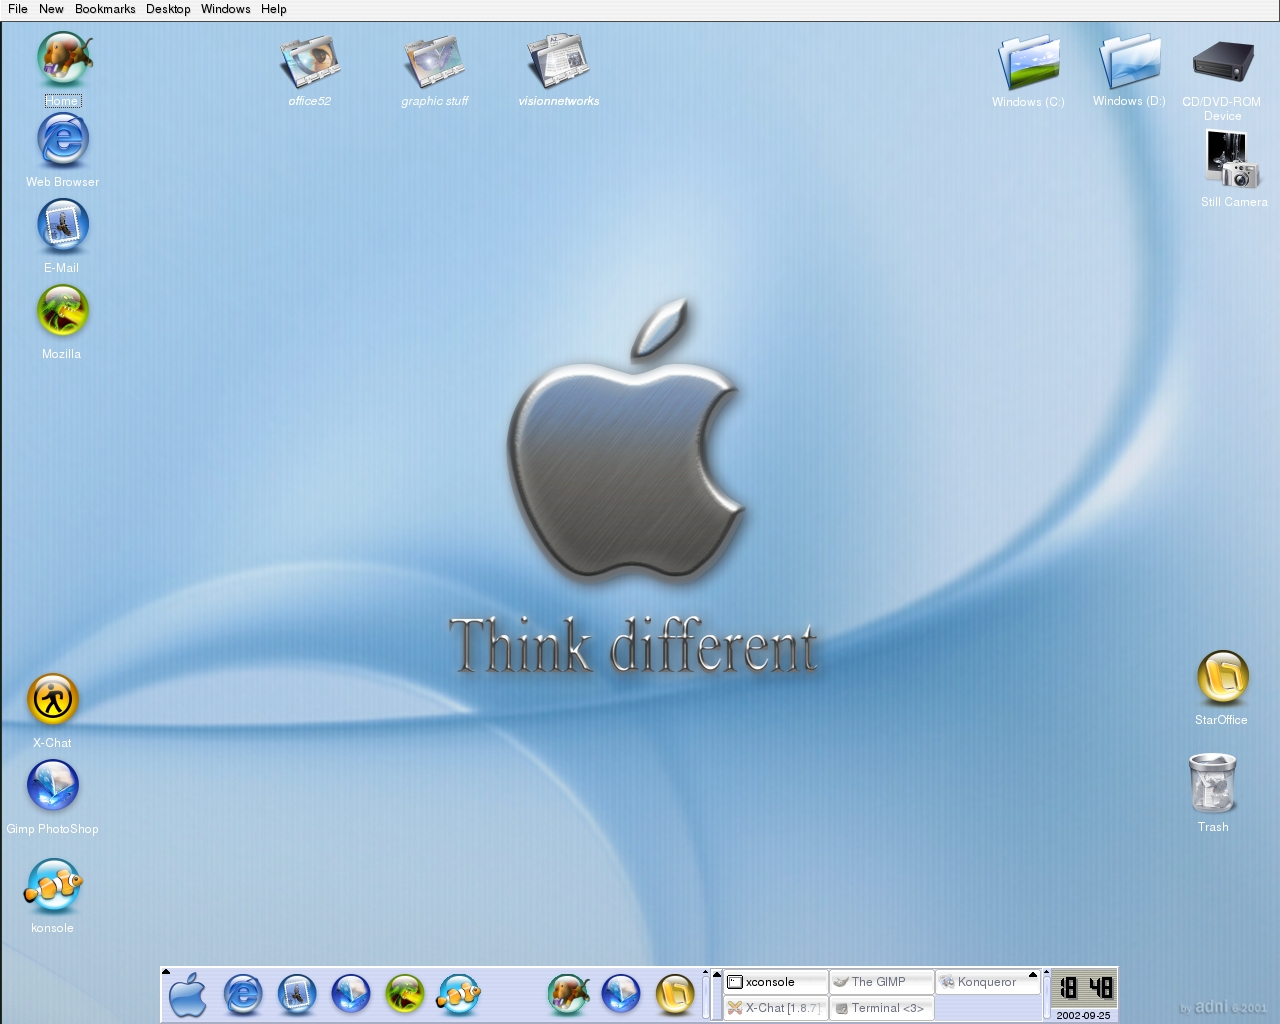This screenshot has height=1024, width=1280.
Task: Launch StarOffice desktop icon
Action: [1222, 678]
